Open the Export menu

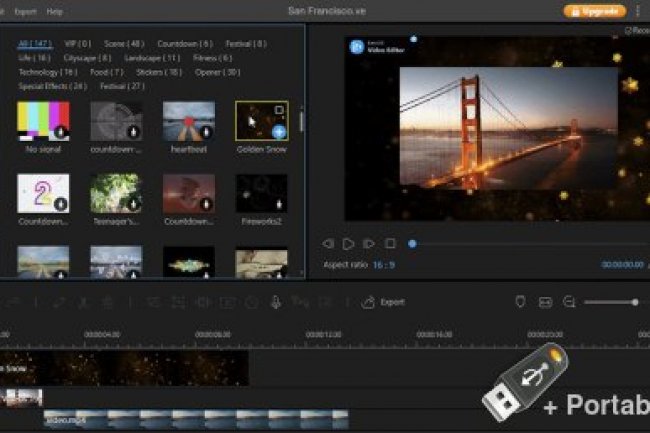(25, 12)
